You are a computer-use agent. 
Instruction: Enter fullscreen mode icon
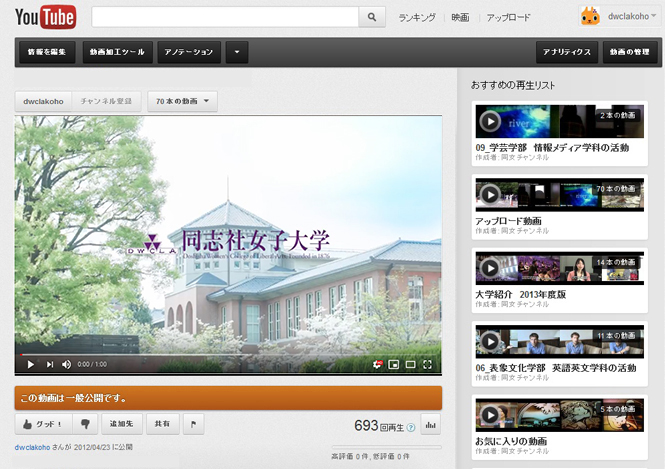[x=428, y=364]
